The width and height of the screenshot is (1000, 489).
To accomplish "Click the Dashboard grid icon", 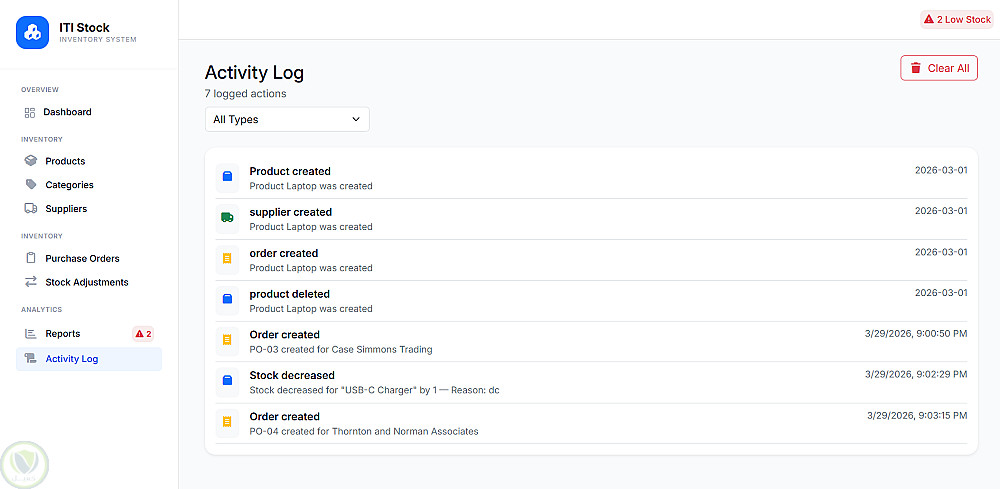I will click(x=30, y=112).
